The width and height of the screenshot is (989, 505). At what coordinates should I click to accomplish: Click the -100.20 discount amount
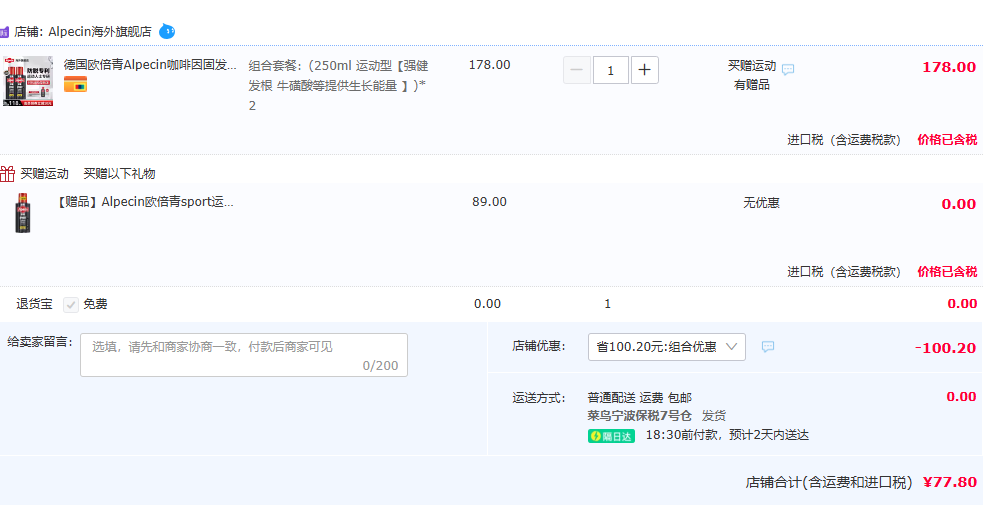(945, 348)
